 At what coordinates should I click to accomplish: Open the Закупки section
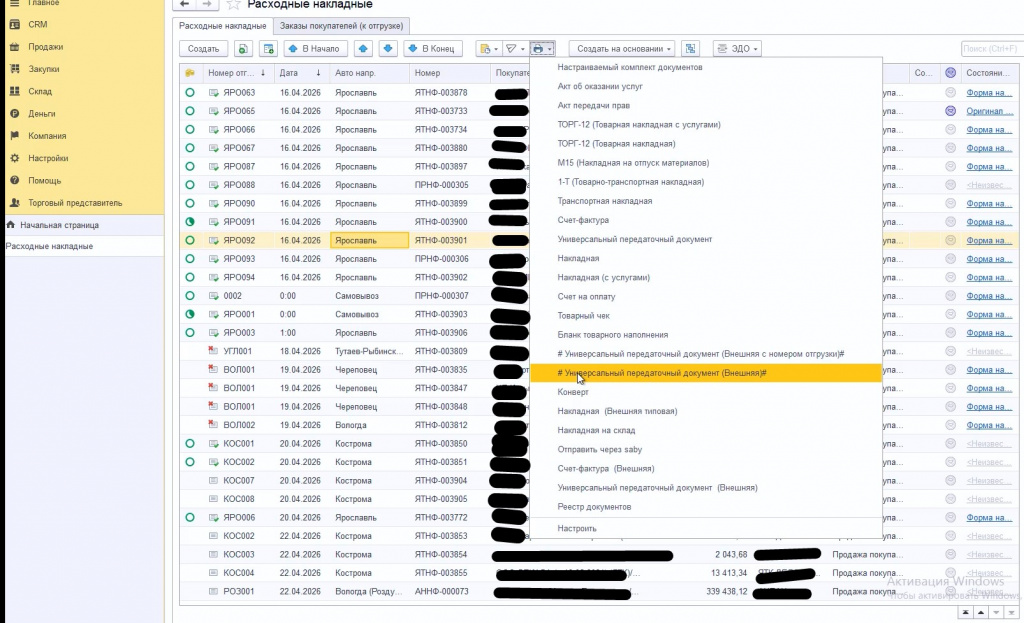pos(44,69)
